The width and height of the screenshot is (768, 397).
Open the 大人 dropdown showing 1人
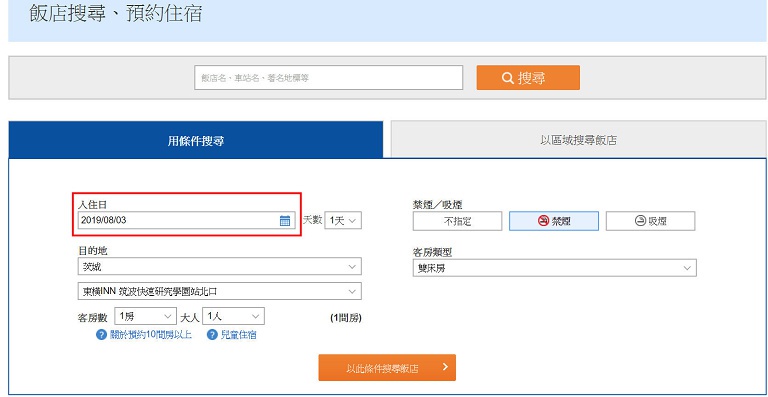coord(234,316)
